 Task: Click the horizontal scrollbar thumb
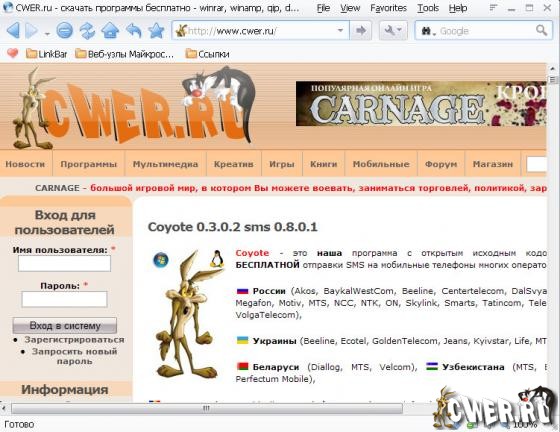(206, 408)
